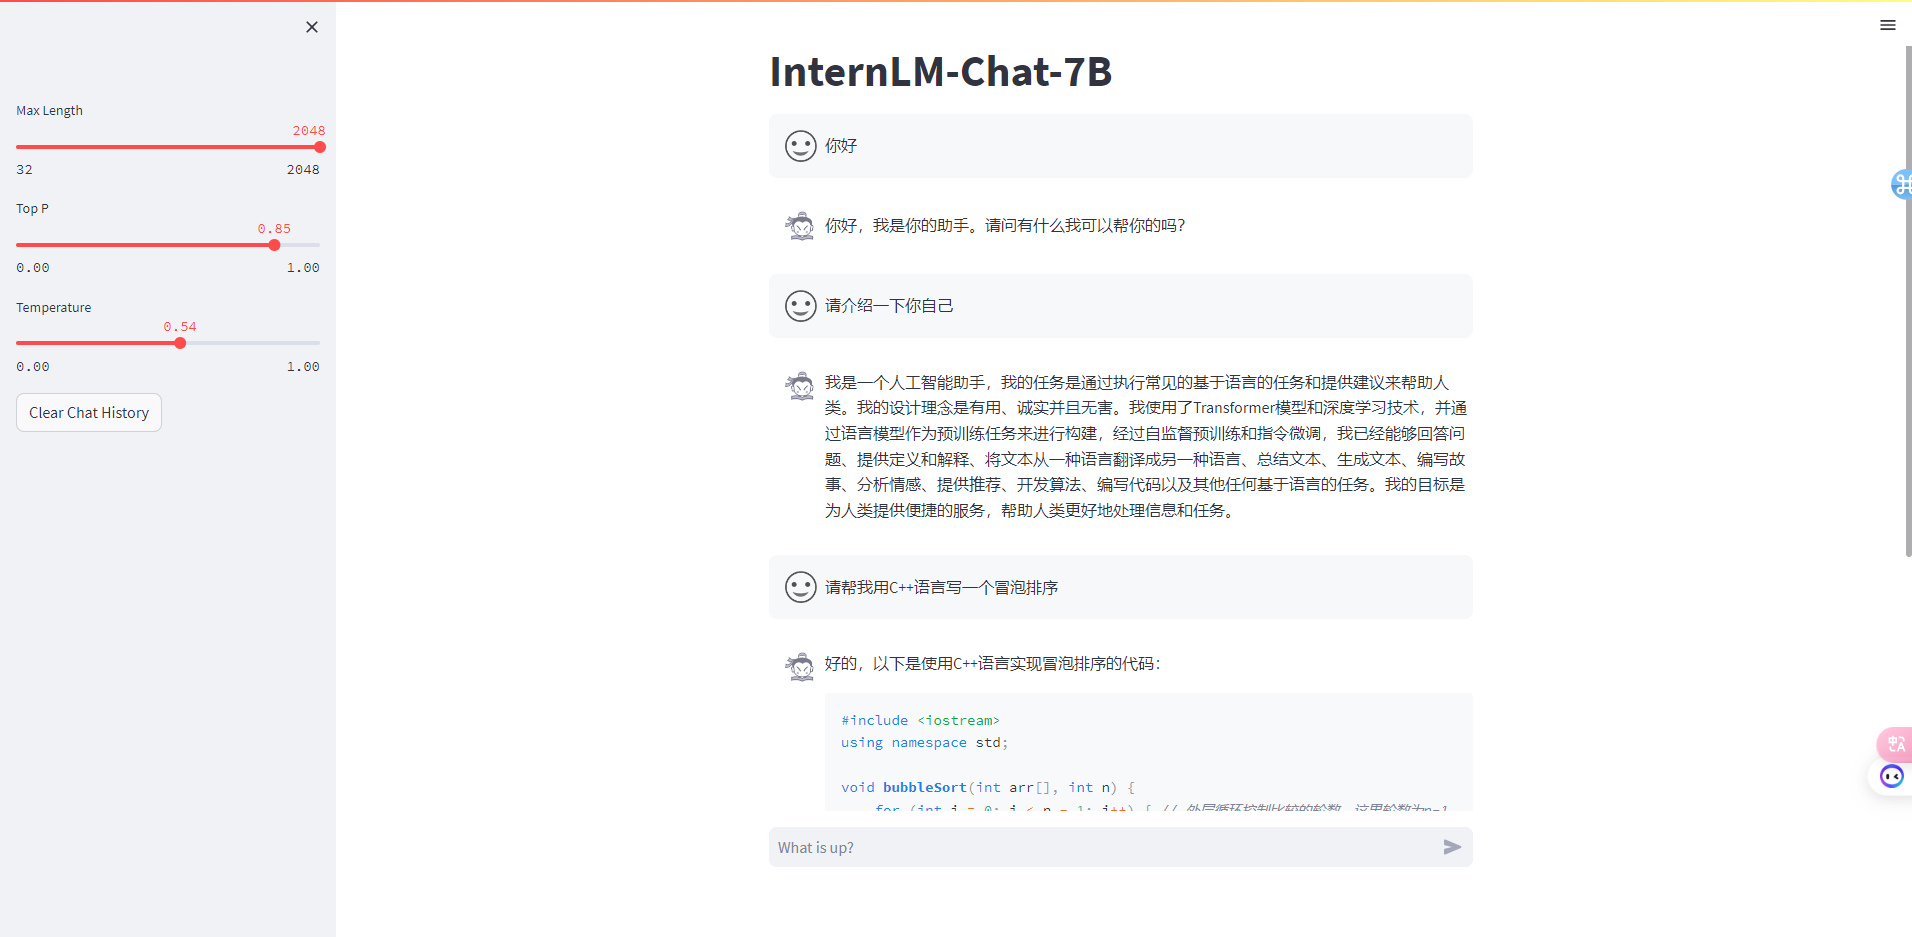Click the 0.85 Top P value
Screen dimensions: 1912x937
click(274, 229)
